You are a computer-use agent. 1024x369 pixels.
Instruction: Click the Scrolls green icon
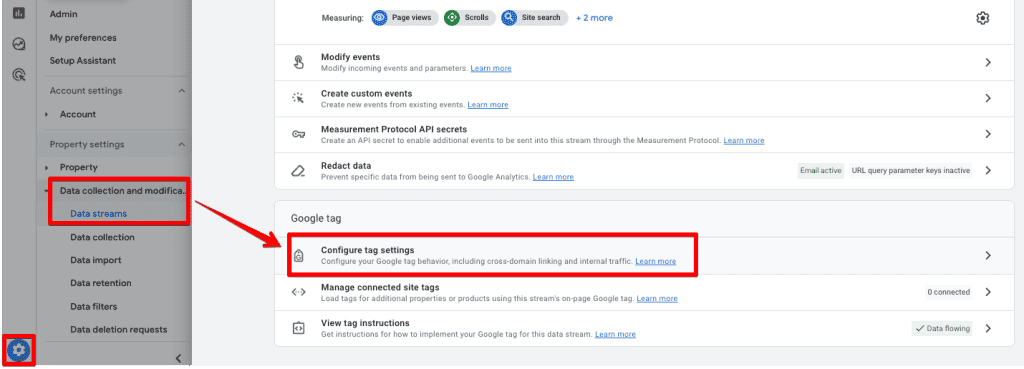coord(452,18)
